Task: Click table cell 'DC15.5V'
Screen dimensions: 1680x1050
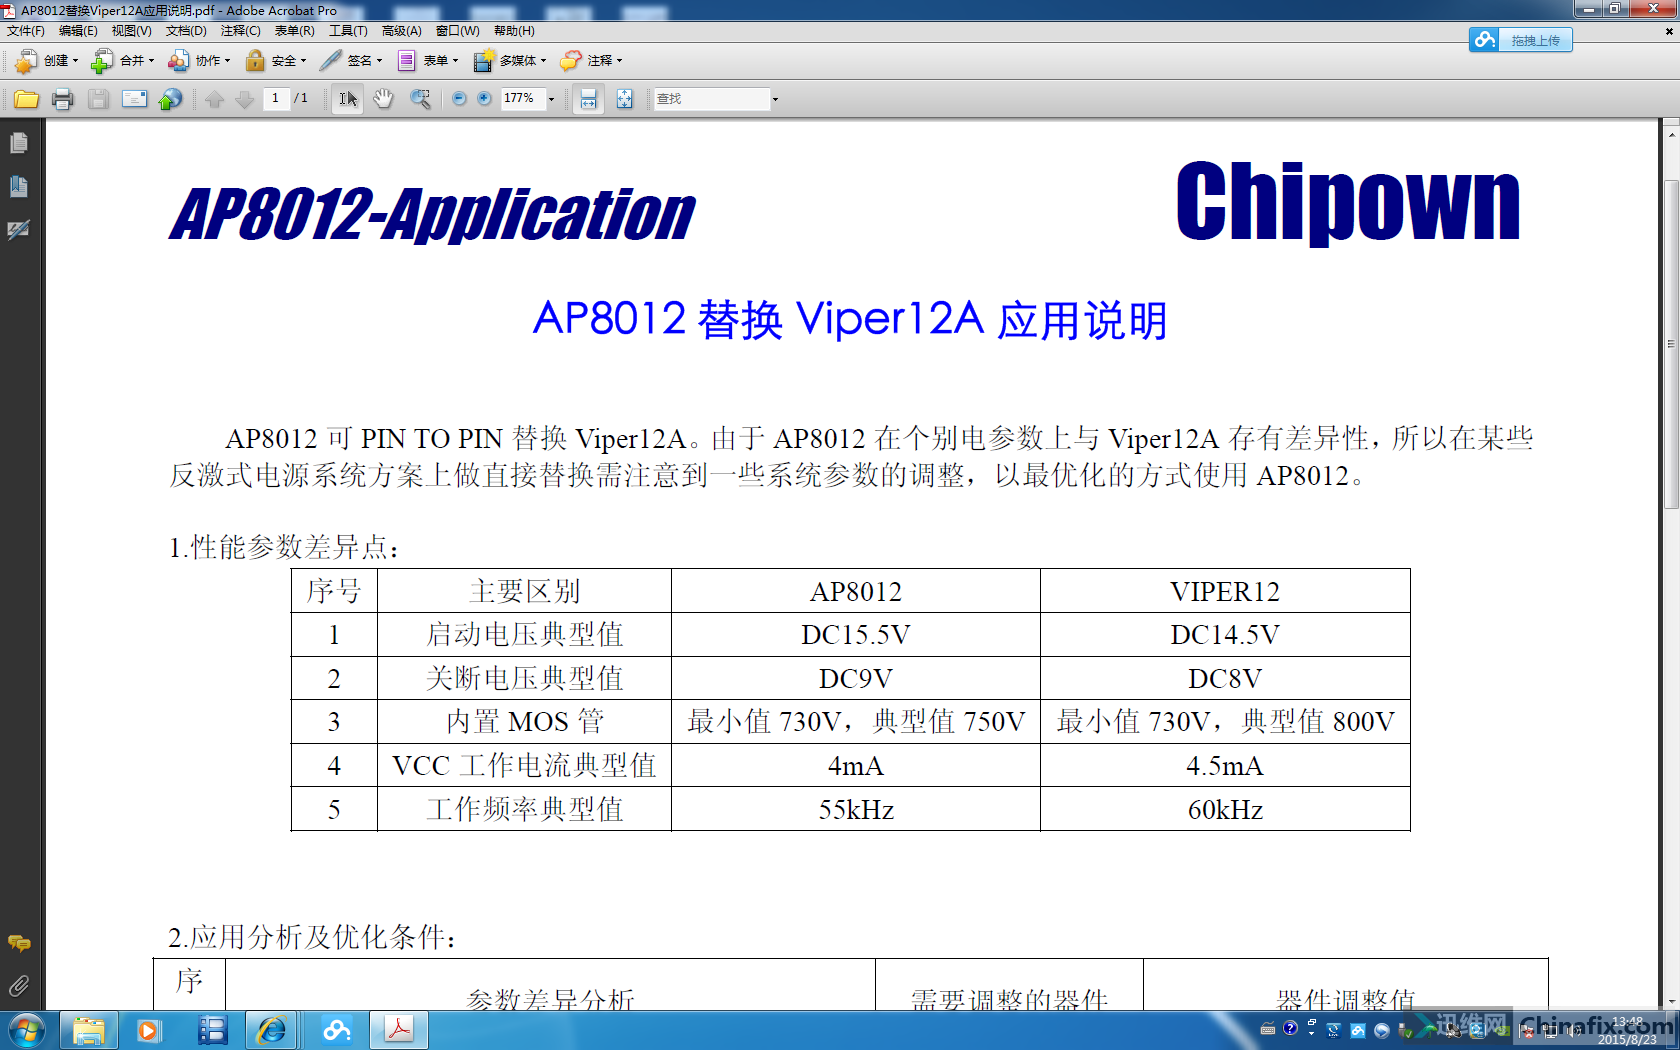Action: coord(856,635)
